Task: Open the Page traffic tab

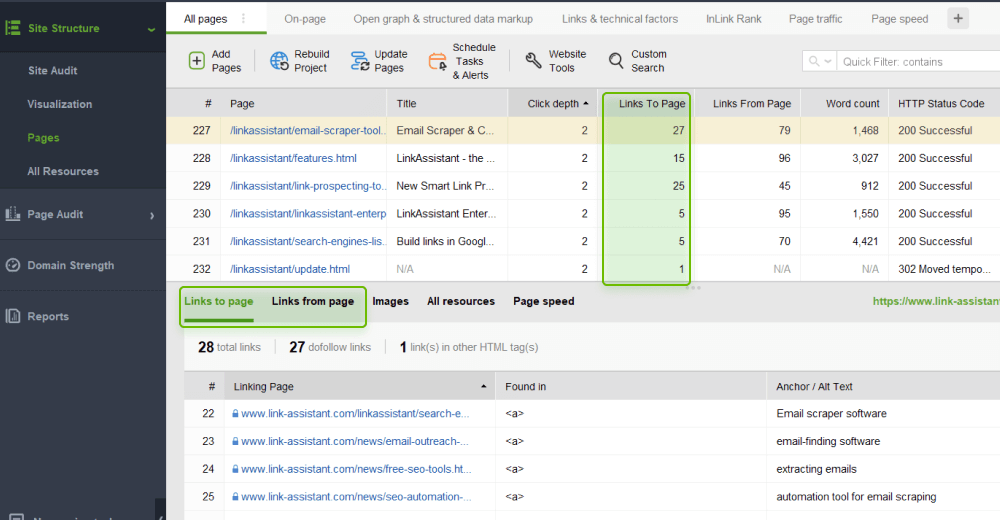Action: [x=815, y=19]
